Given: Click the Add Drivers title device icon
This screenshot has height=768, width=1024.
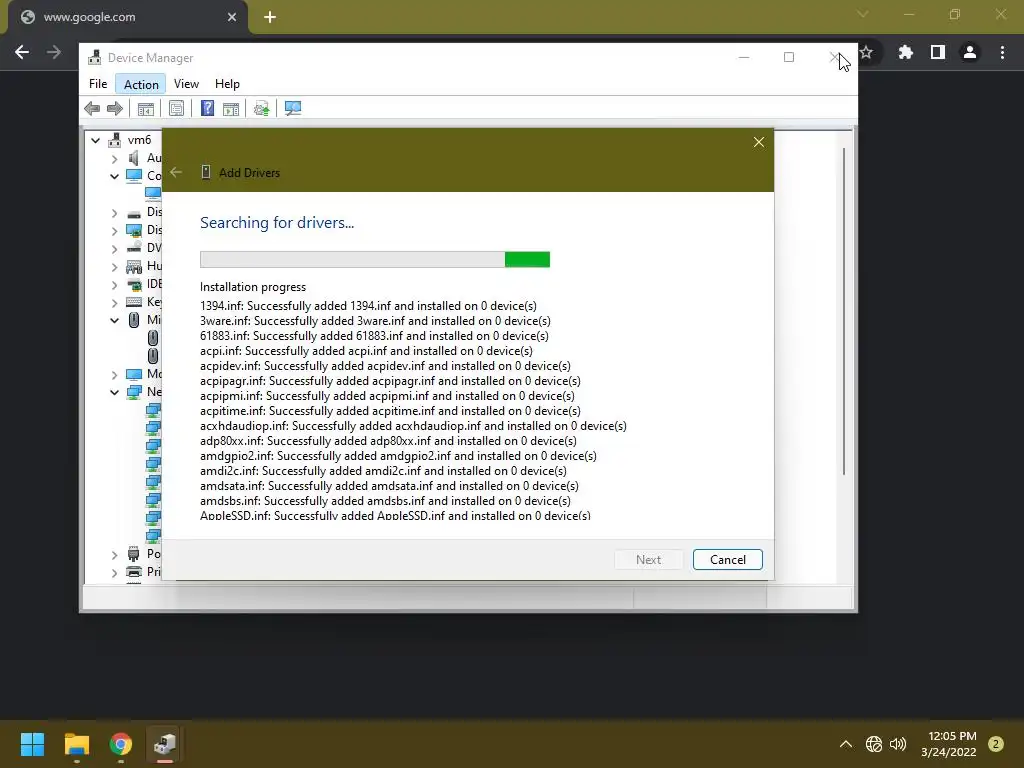Looking at the screenshot, I should 206,172.
